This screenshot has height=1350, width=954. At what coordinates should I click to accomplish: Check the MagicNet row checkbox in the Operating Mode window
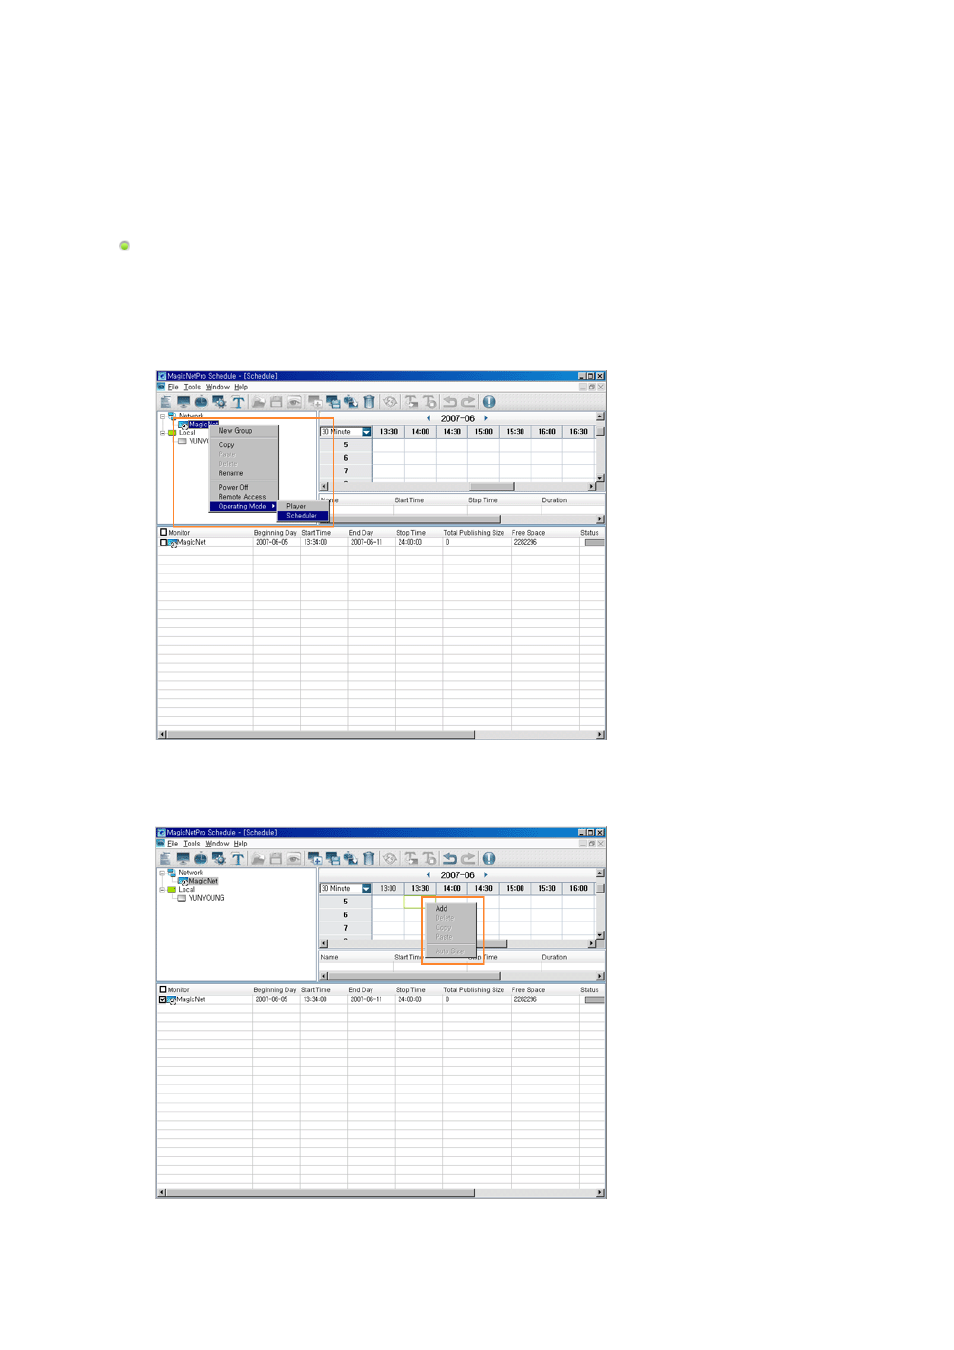coord(163,542)
